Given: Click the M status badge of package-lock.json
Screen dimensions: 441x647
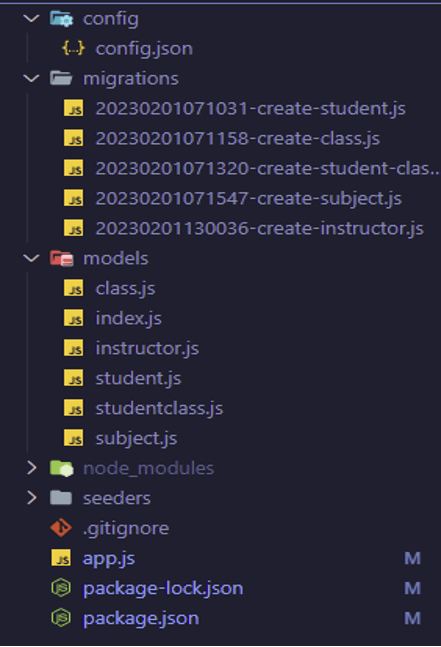Looking at the screenshot, I should pos(413,588).
